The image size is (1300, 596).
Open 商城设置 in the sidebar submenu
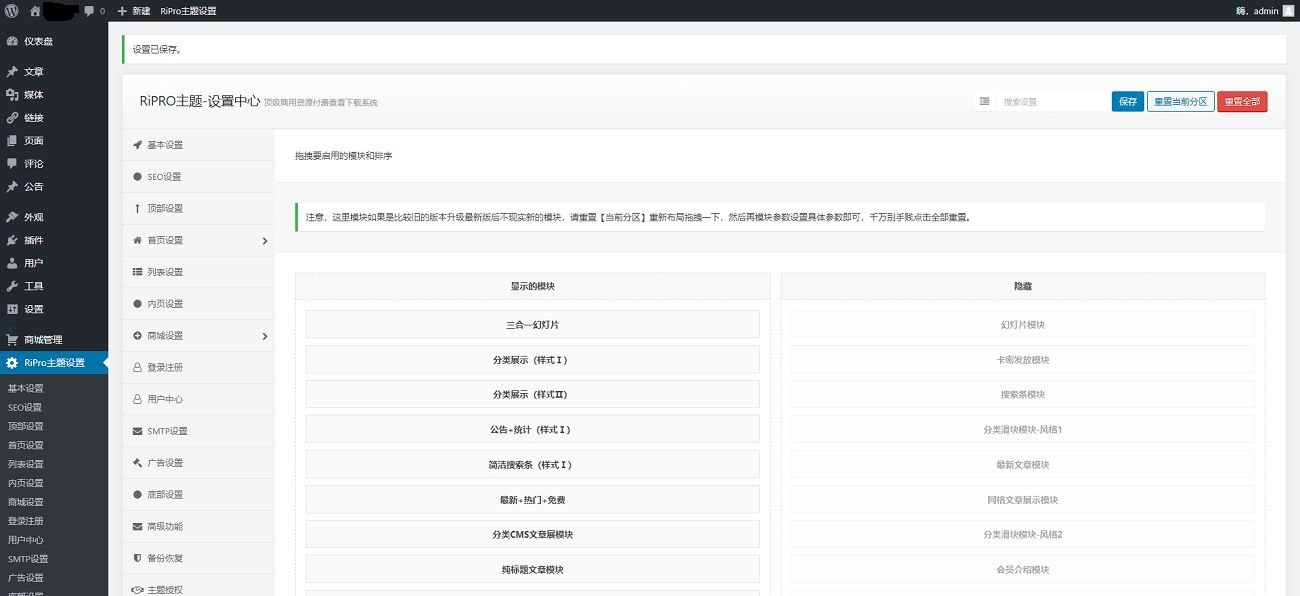pos(26,502)
